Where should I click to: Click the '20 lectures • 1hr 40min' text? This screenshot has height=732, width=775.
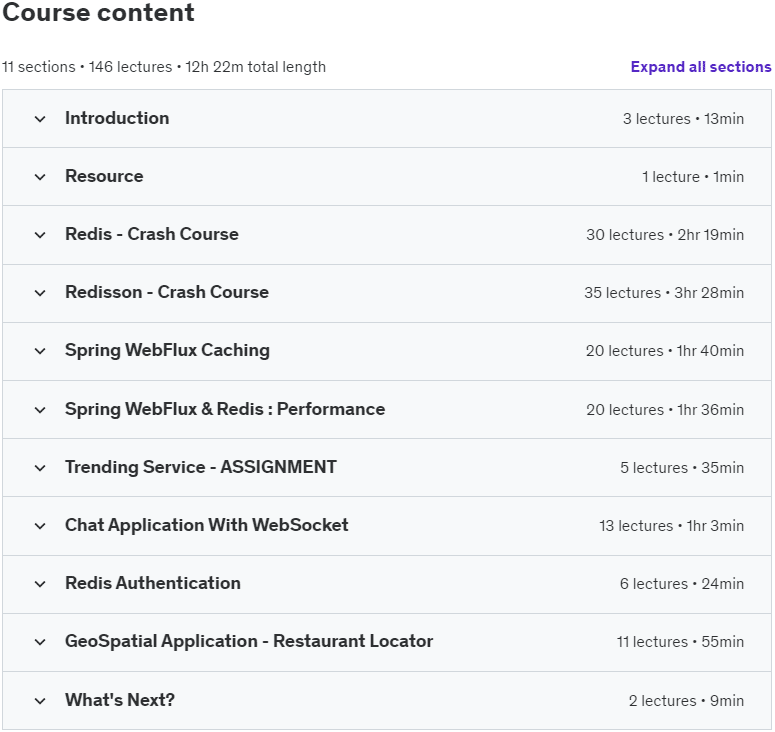coord(665,351)
